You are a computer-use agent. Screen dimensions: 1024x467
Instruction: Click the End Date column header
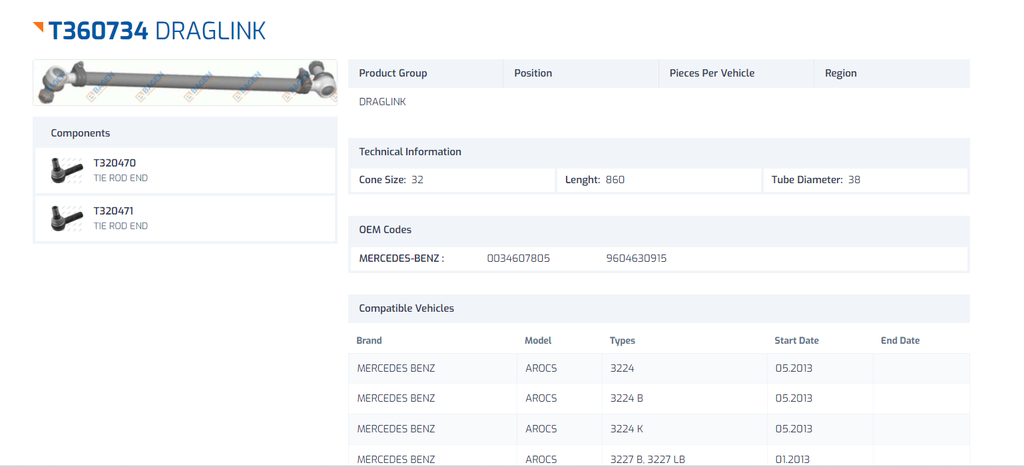click(900, 340)
